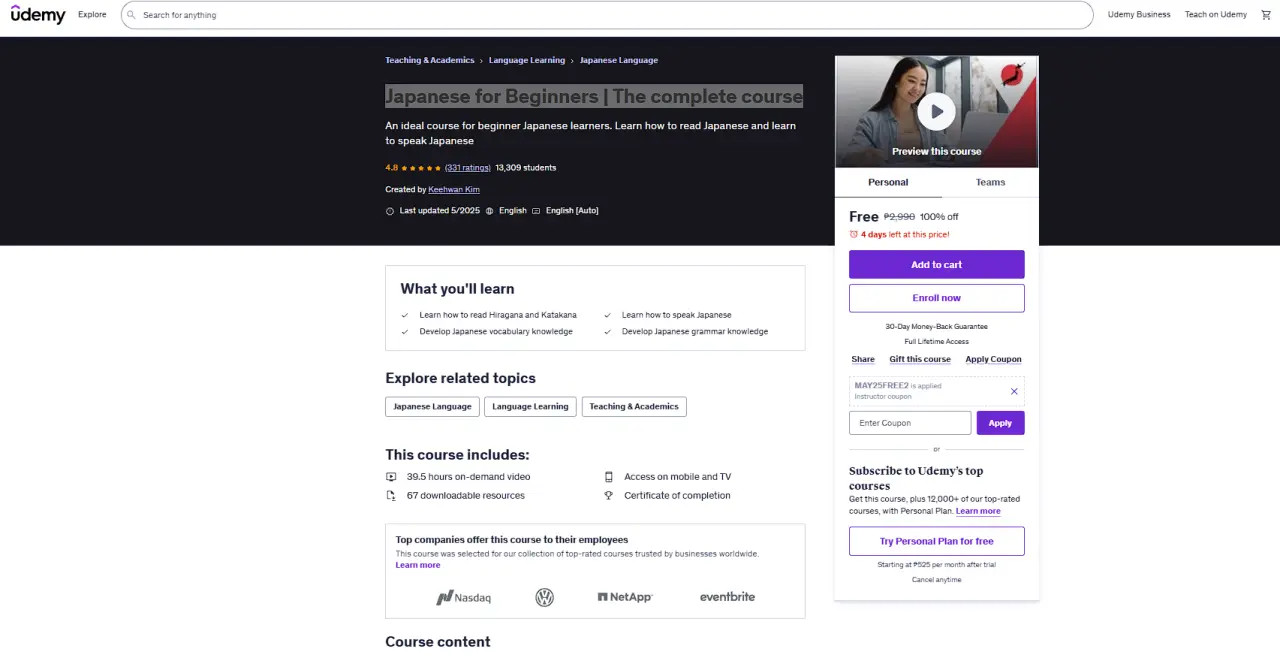Image resolution: width=1280 pixels, height=661 pixels.
Task: Open Language Learning breadcrumb
Action: [527, 60]
